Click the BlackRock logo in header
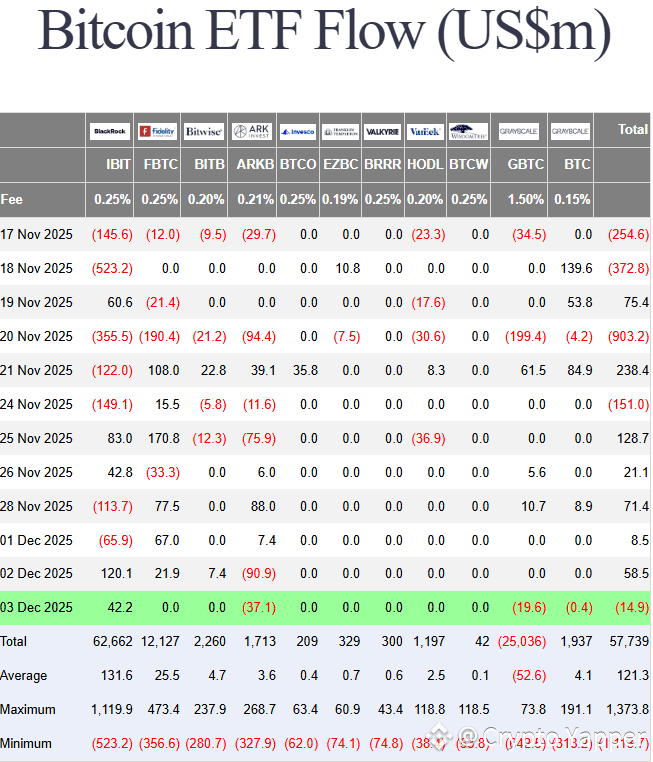 click(x=110, y=131)
